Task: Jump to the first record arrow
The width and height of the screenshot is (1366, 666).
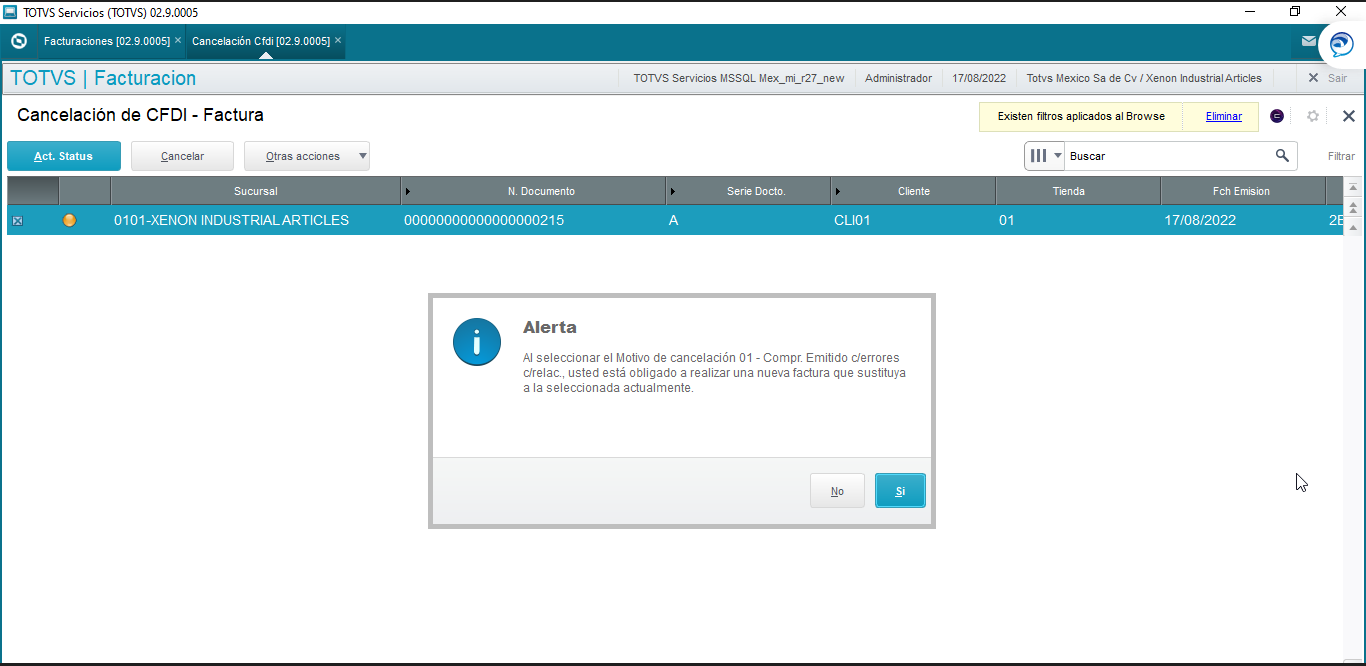Action: pos(1353,188)
